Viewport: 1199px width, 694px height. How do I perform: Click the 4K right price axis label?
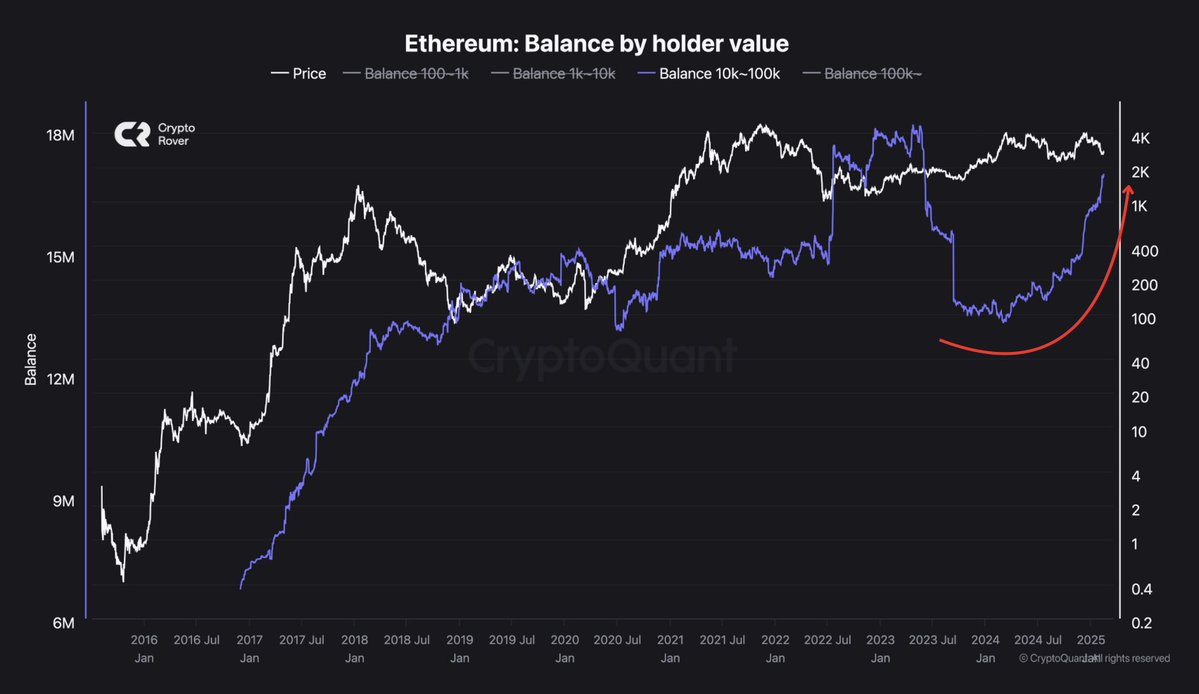click(x=1140, y=138)
